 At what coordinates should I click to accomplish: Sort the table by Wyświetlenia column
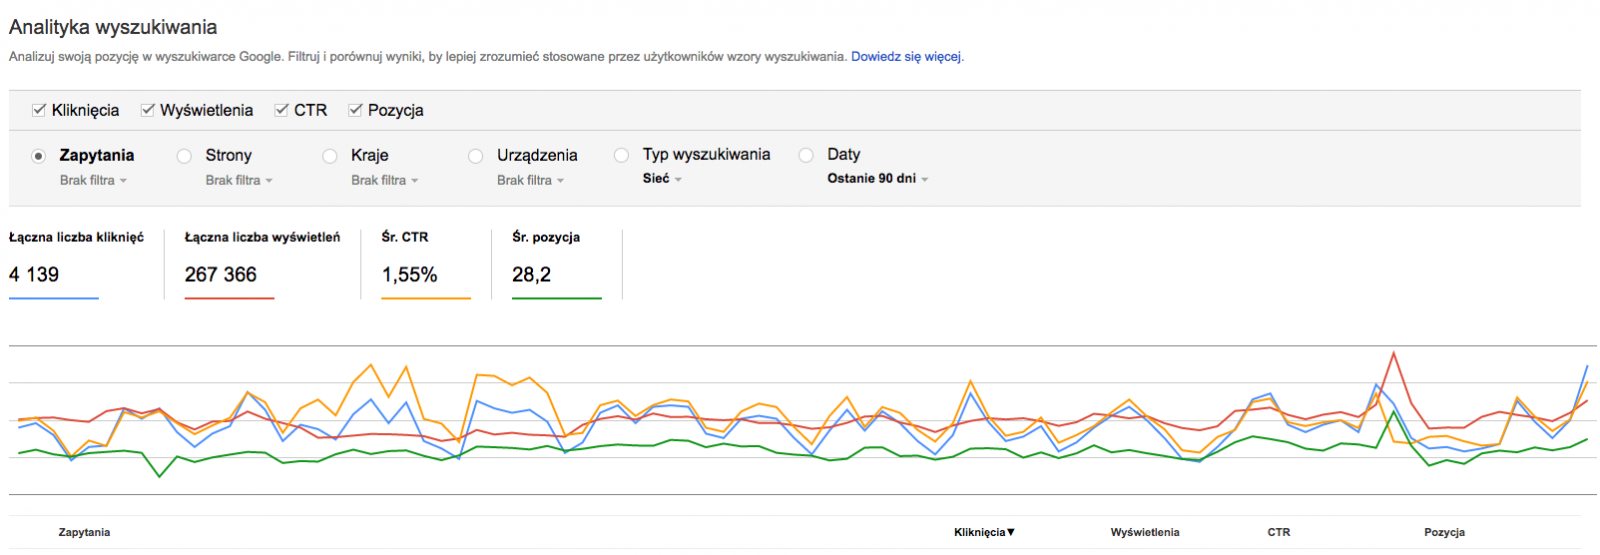(x=1144, y=532)
